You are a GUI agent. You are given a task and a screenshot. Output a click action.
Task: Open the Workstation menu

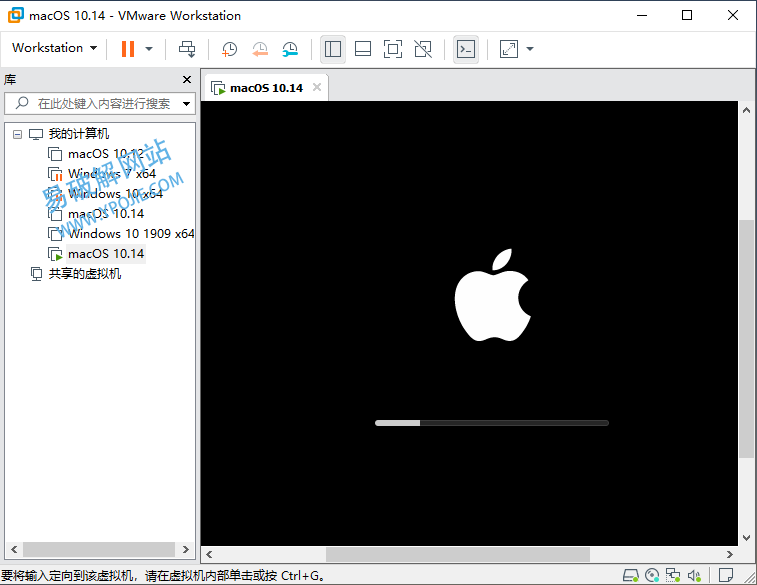[54, 48]
